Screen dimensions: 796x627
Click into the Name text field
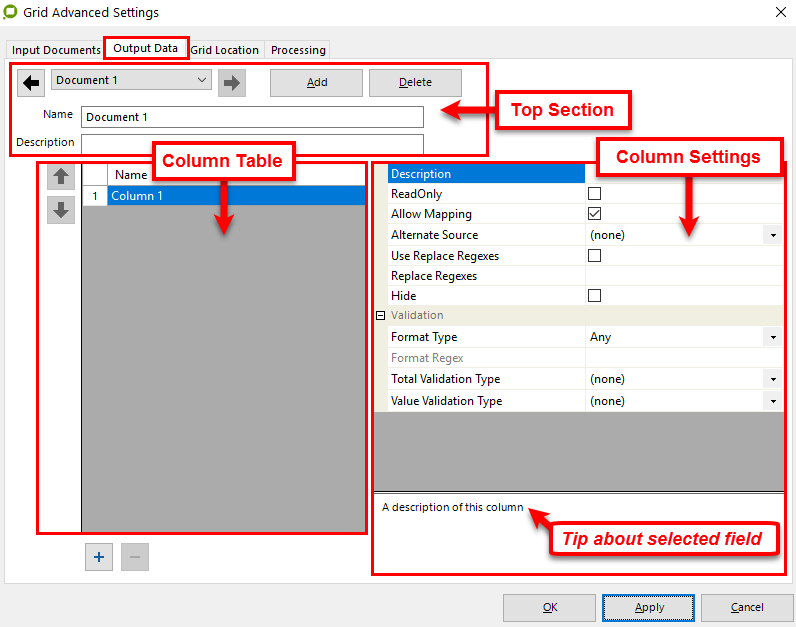252,117
